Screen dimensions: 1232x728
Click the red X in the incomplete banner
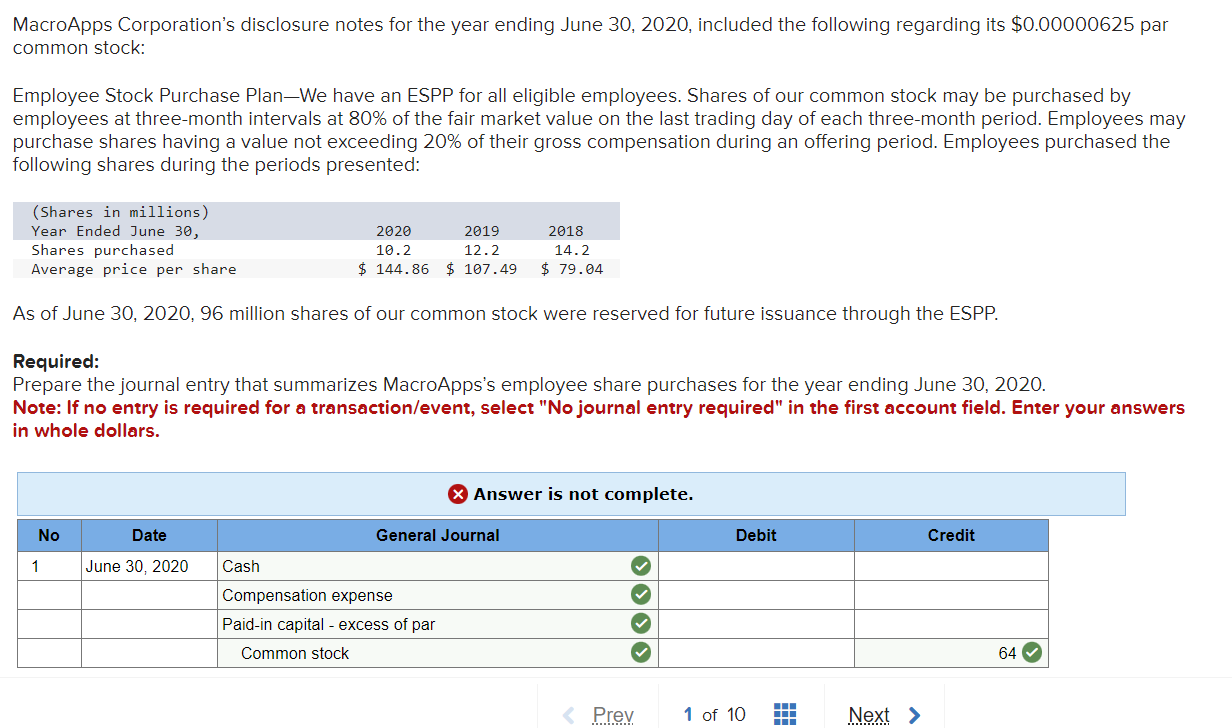pos(456,494)
